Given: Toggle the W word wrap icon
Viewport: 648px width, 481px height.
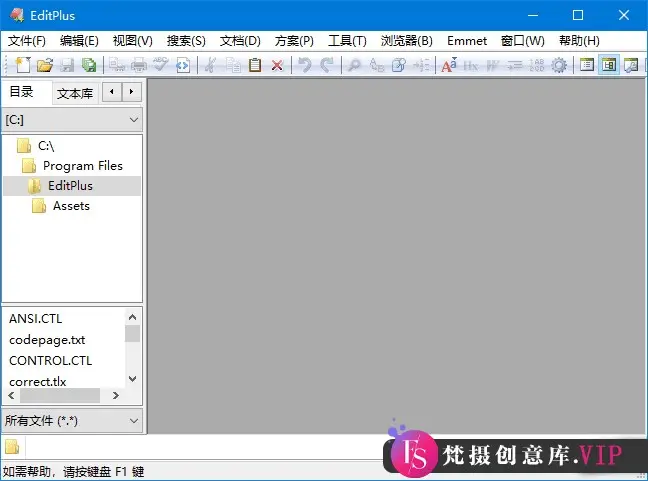Looking at the screenshot, I should tap(493, 65).
